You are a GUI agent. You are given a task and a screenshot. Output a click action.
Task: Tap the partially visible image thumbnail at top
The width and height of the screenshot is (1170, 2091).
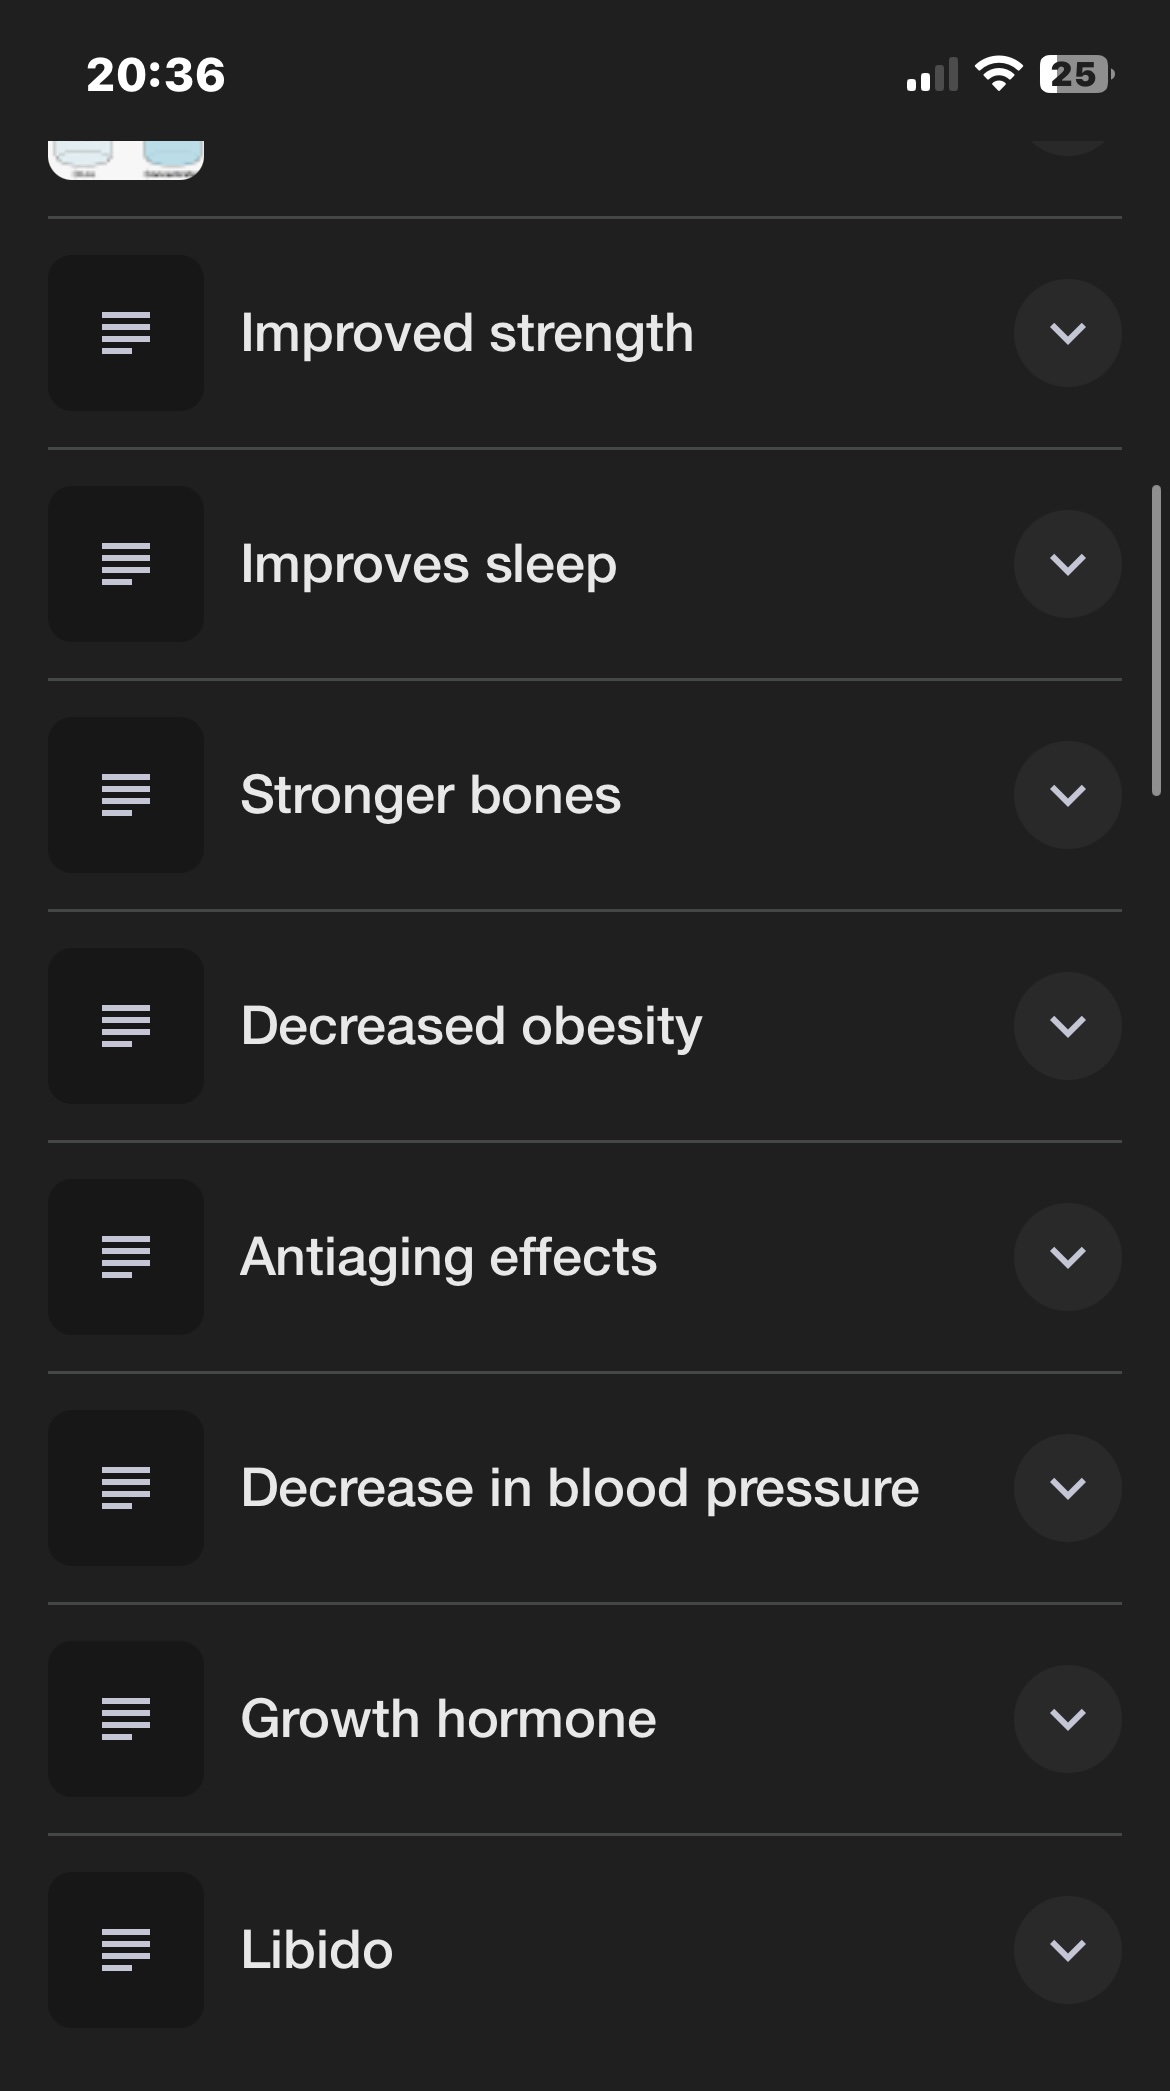pos(126,160)
